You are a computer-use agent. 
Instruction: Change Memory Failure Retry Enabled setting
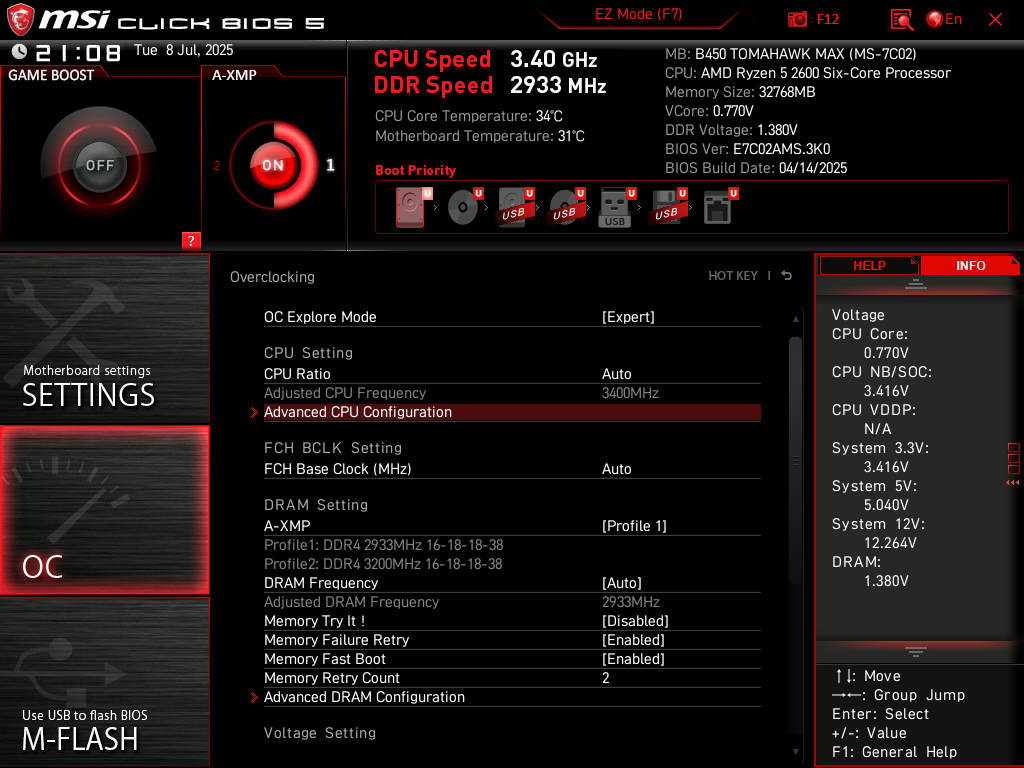point(633,639)
